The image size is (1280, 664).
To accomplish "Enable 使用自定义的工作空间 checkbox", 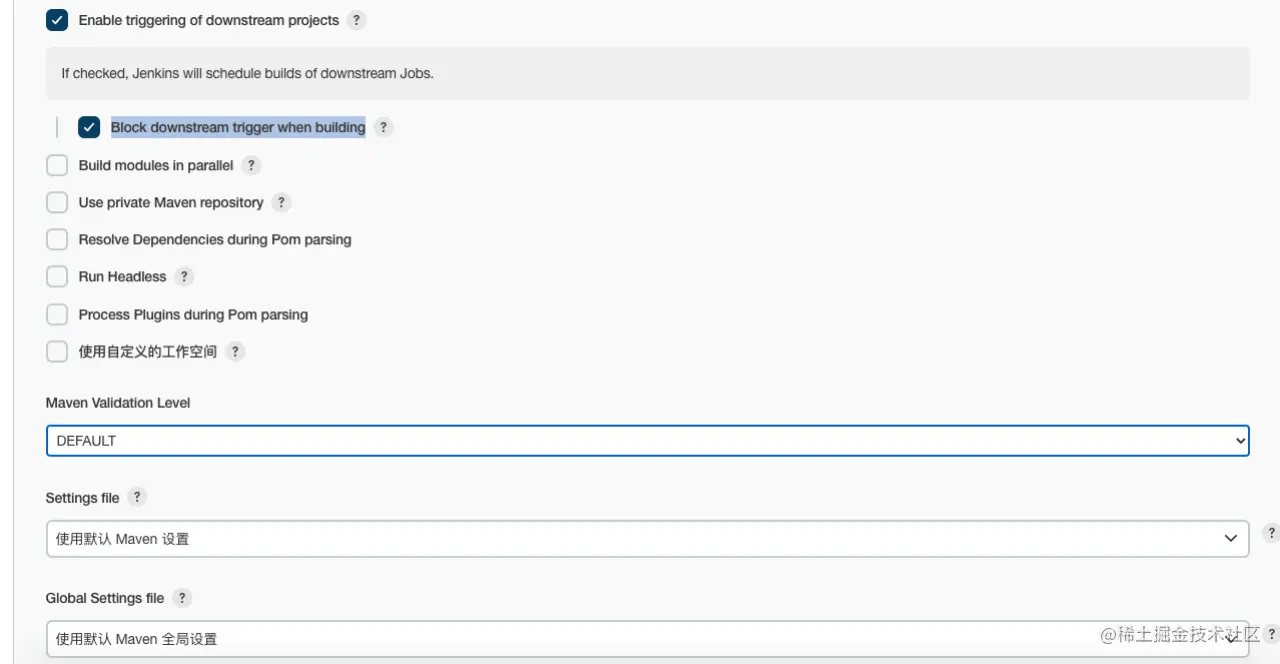I will (x=57, y=351).
